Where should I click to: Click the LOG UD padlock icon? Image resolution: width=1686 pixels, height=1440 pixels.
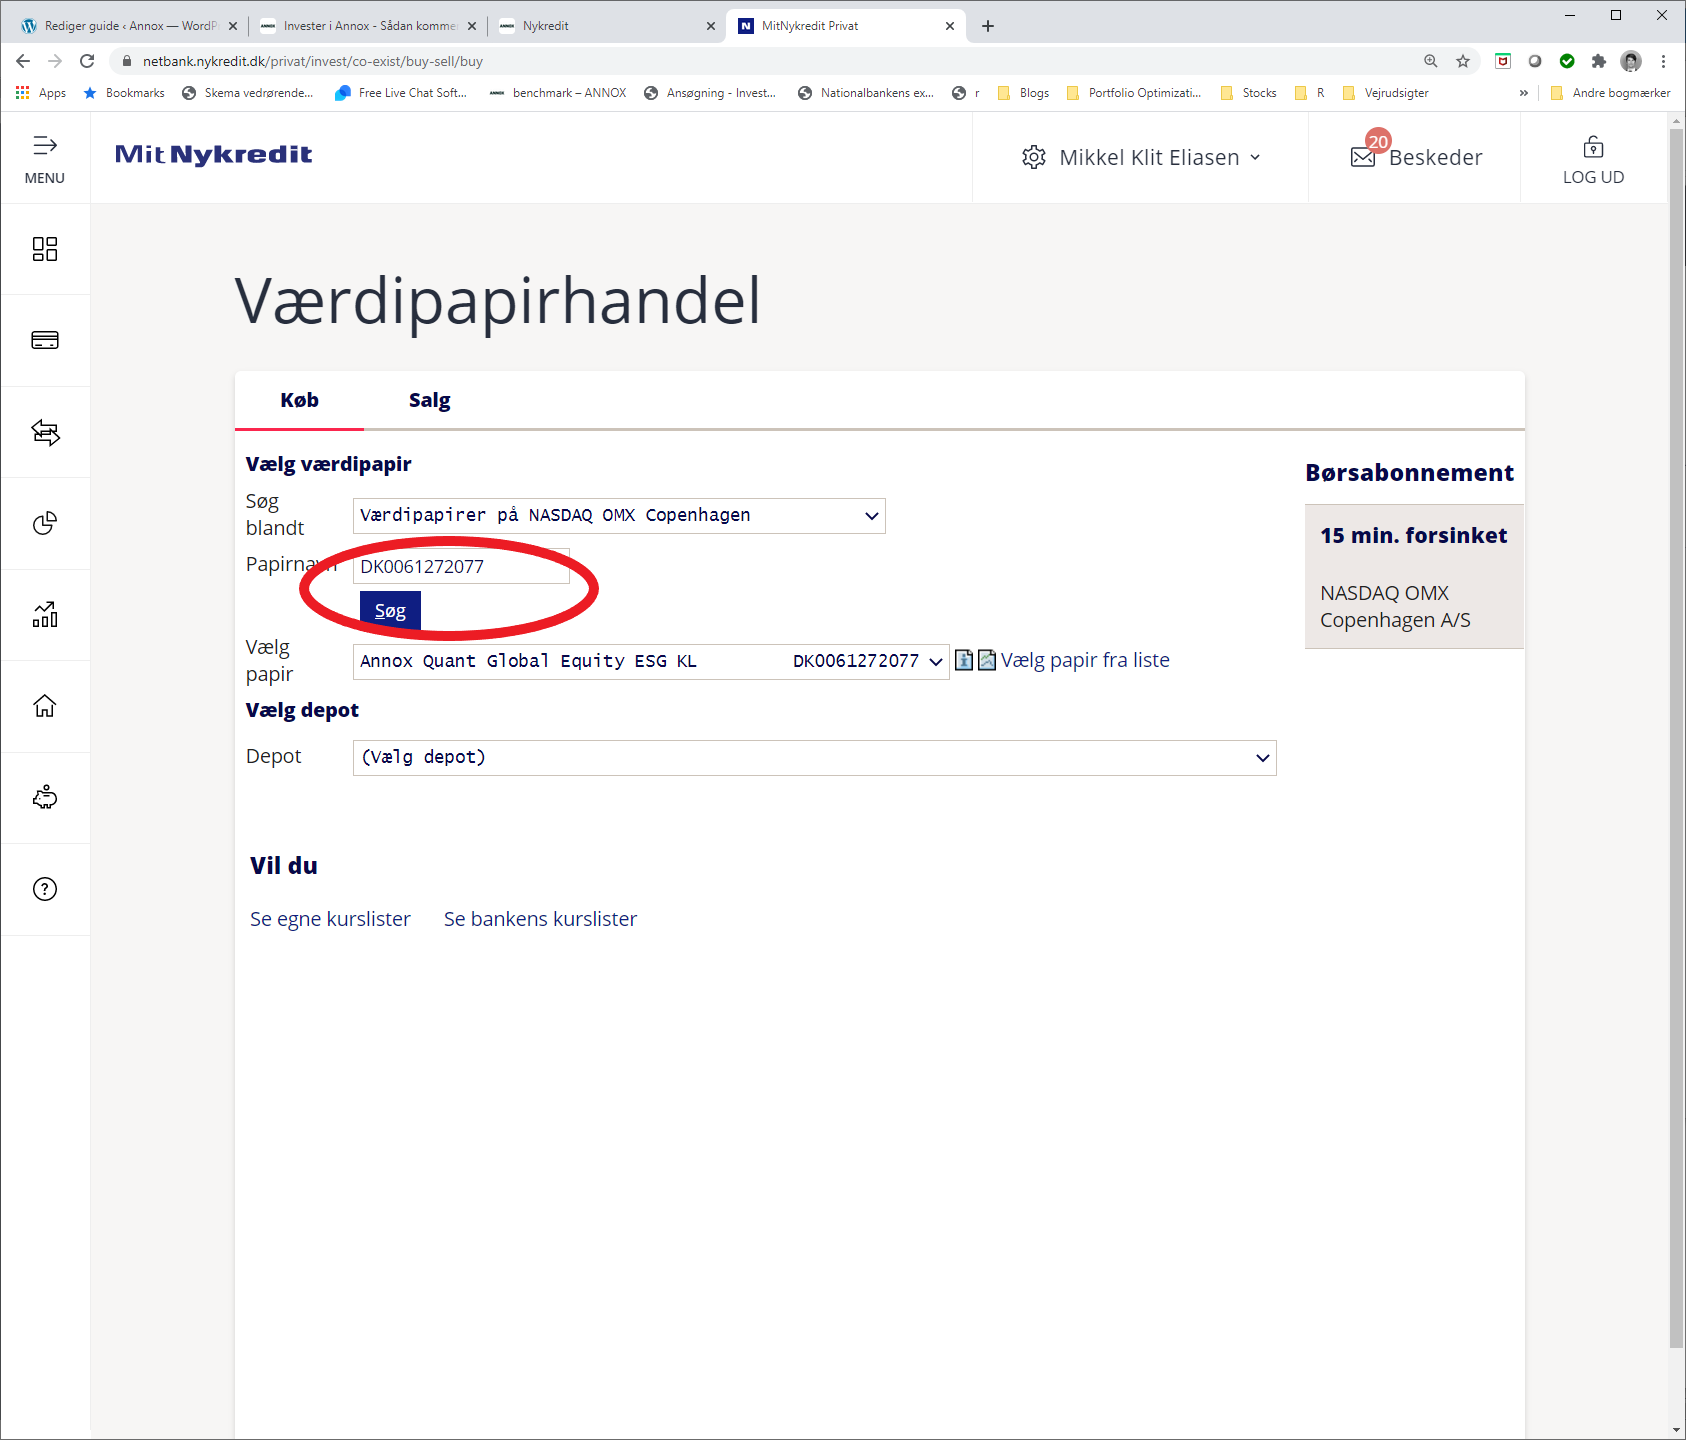click(x=1594, y=147)
